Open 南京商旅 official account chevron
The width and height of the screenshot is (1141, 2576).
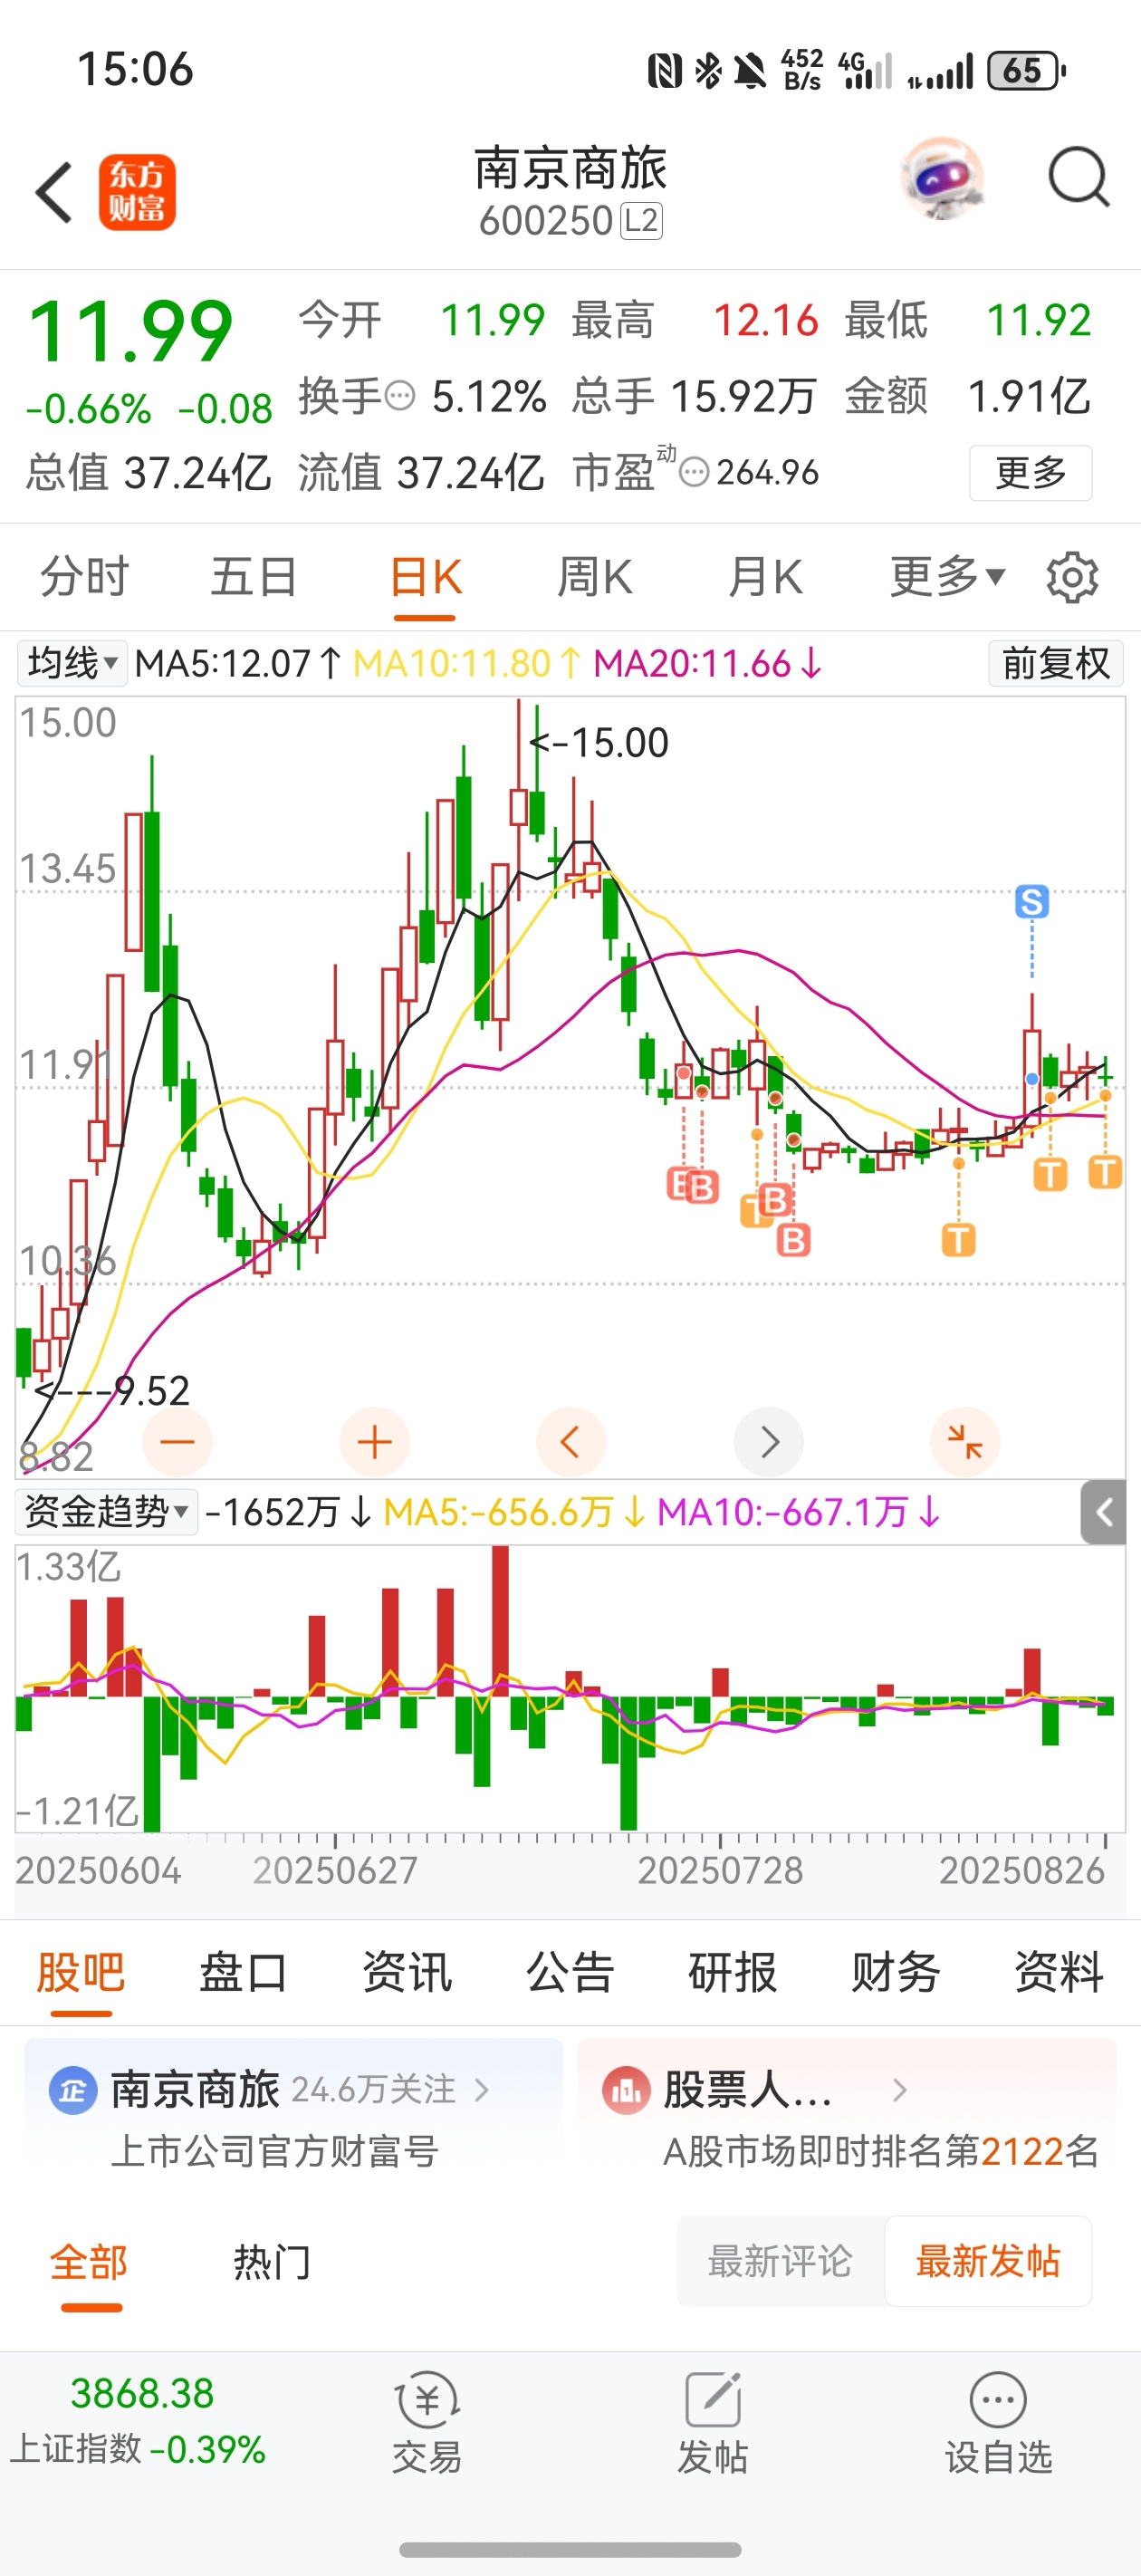click(x=482, y=2090)
